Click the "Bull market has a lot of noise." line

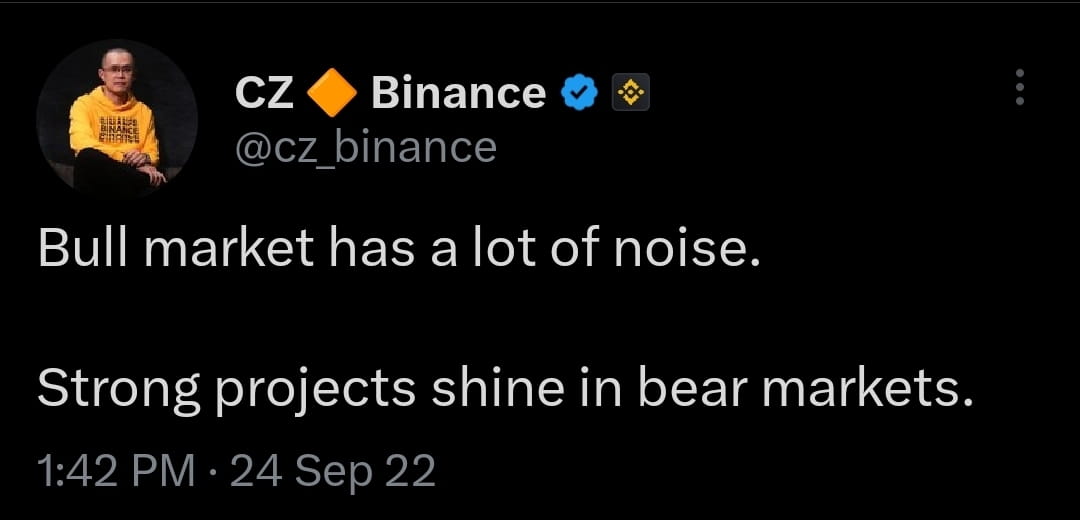[400, 249]
